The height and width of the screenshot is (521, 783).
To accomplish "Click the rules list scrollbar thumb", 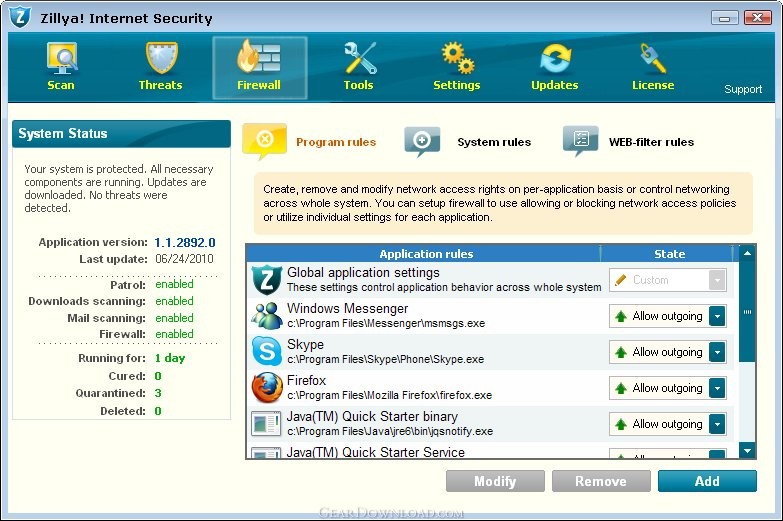I will [747, 312].
